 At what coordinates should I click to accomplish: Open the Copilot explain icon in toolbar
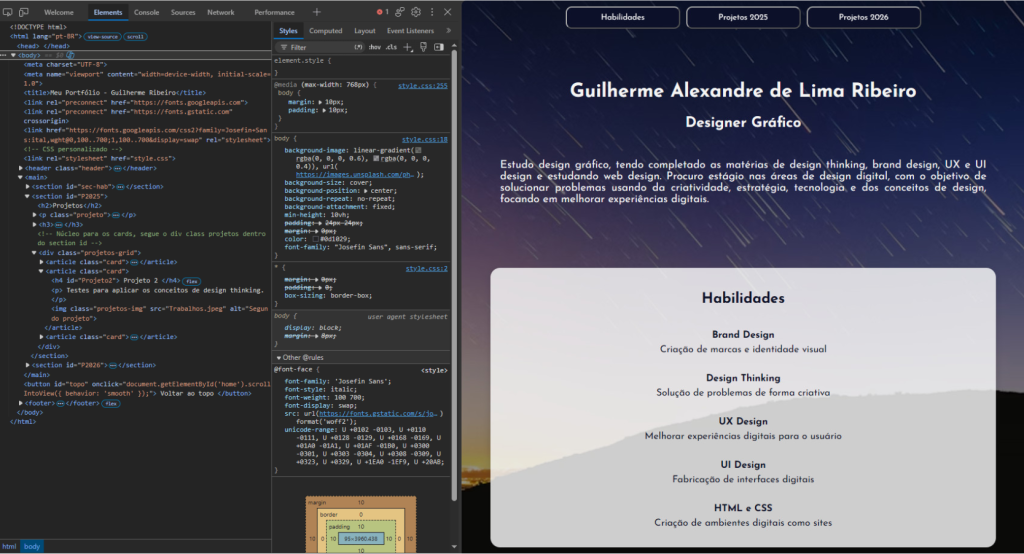[399, 12]
